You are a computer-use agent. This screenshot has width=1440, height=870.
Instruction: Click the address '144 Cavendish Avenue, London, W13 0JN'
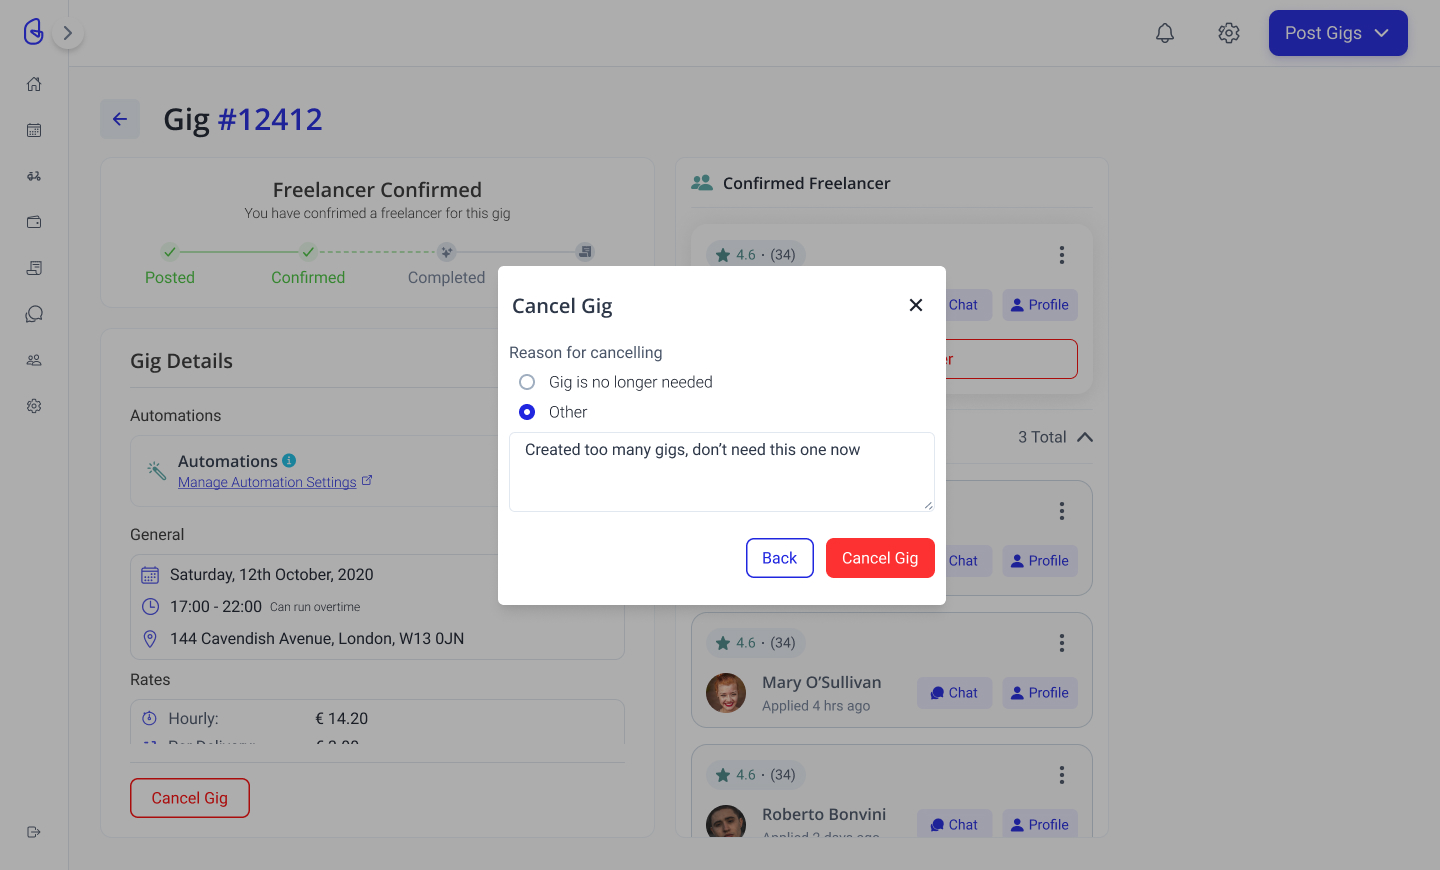coord(317,639)
